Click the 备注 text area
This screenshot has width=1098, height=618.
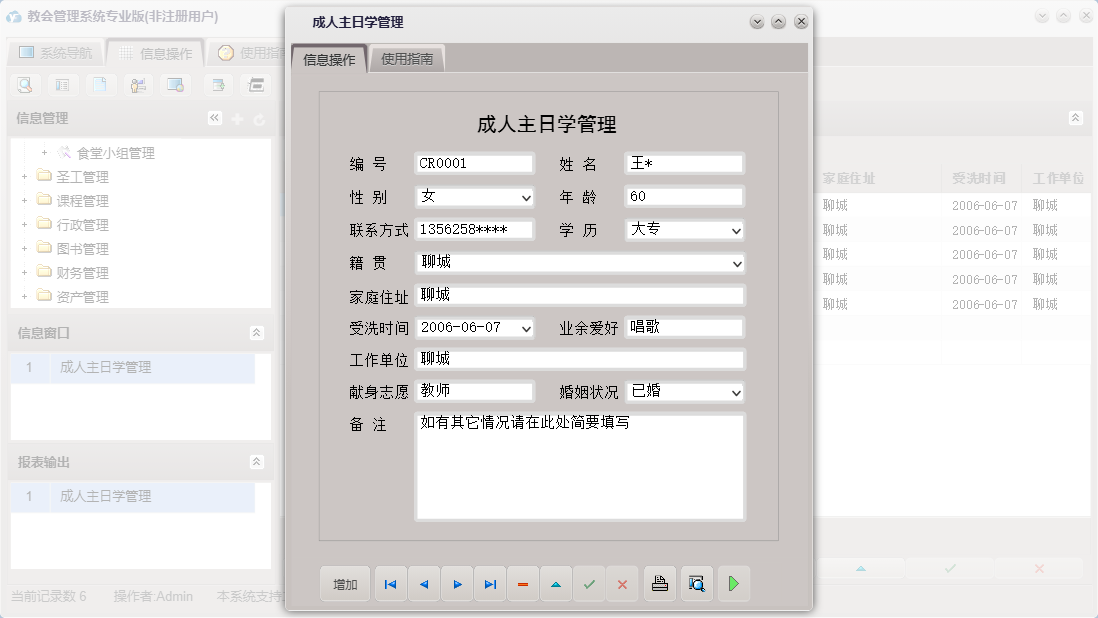580,465
